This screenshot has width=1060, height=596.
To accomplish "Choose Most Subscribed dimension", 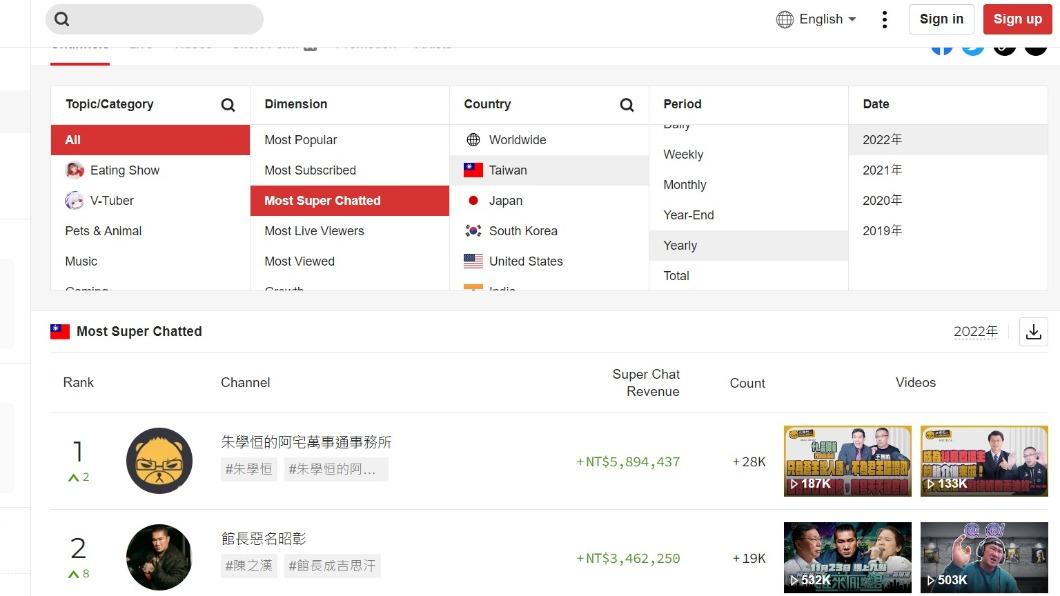I will (350, 170).
